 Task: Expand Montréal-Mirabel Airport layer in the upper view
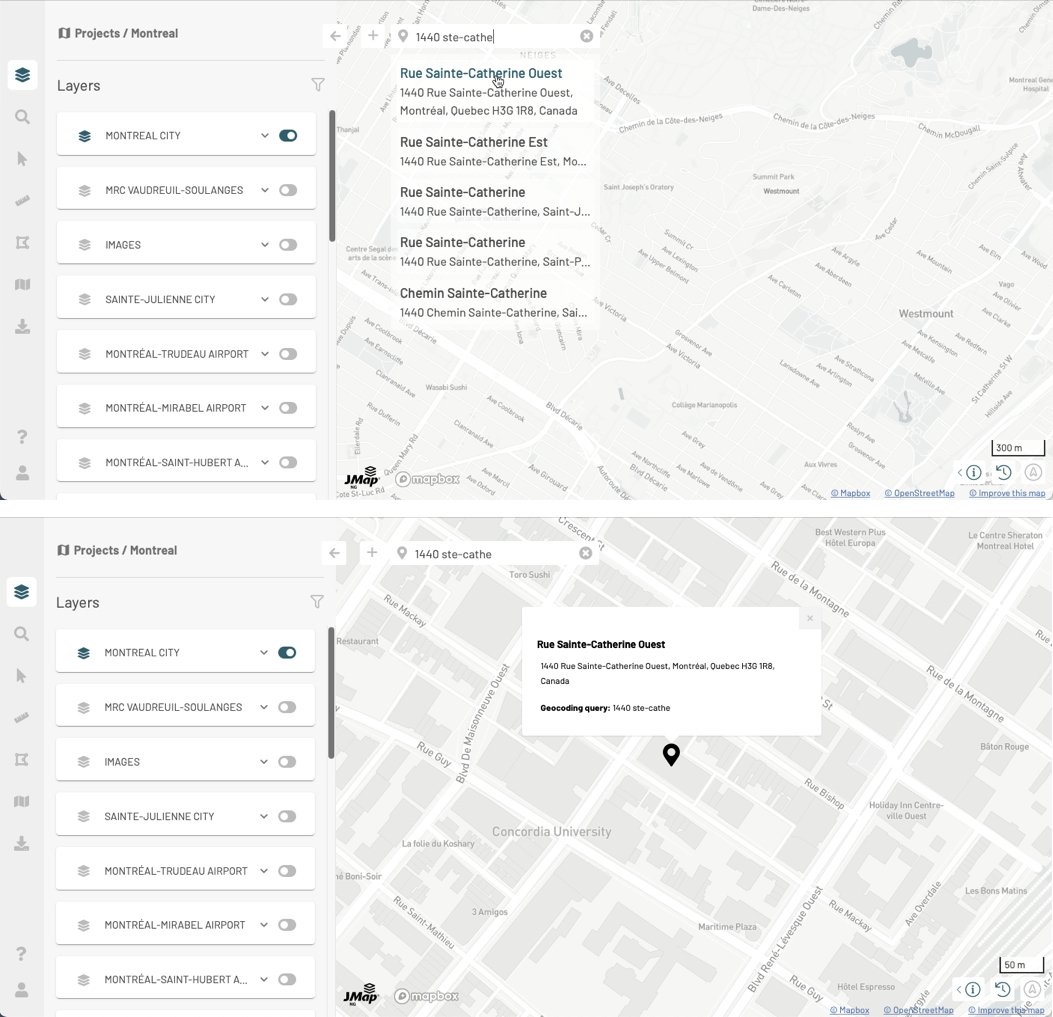(265, 408)
